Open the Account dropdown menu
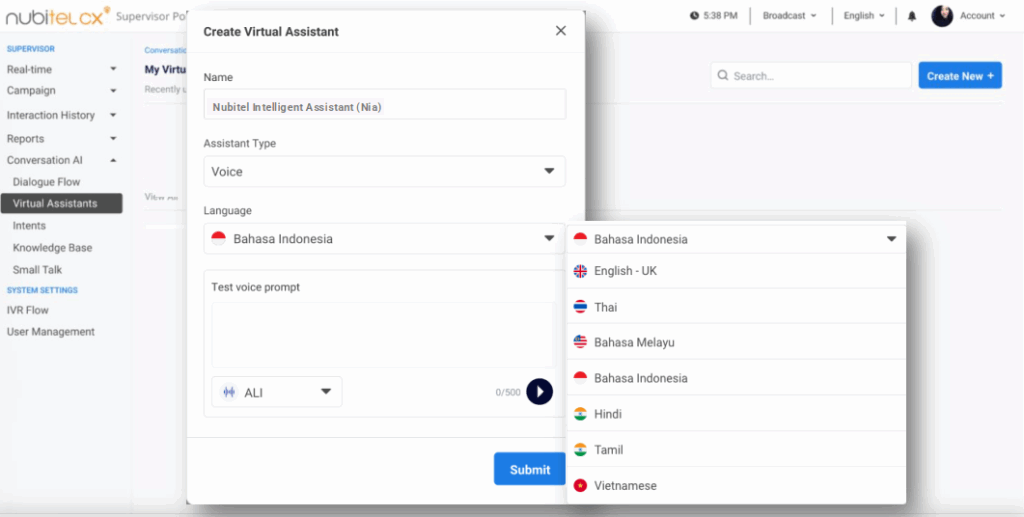 (x=982, y=16)
